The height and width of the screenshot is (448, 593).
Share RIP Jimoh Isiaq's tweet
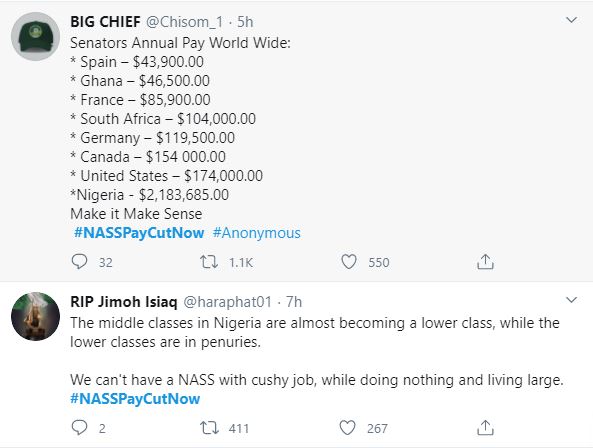485,428
